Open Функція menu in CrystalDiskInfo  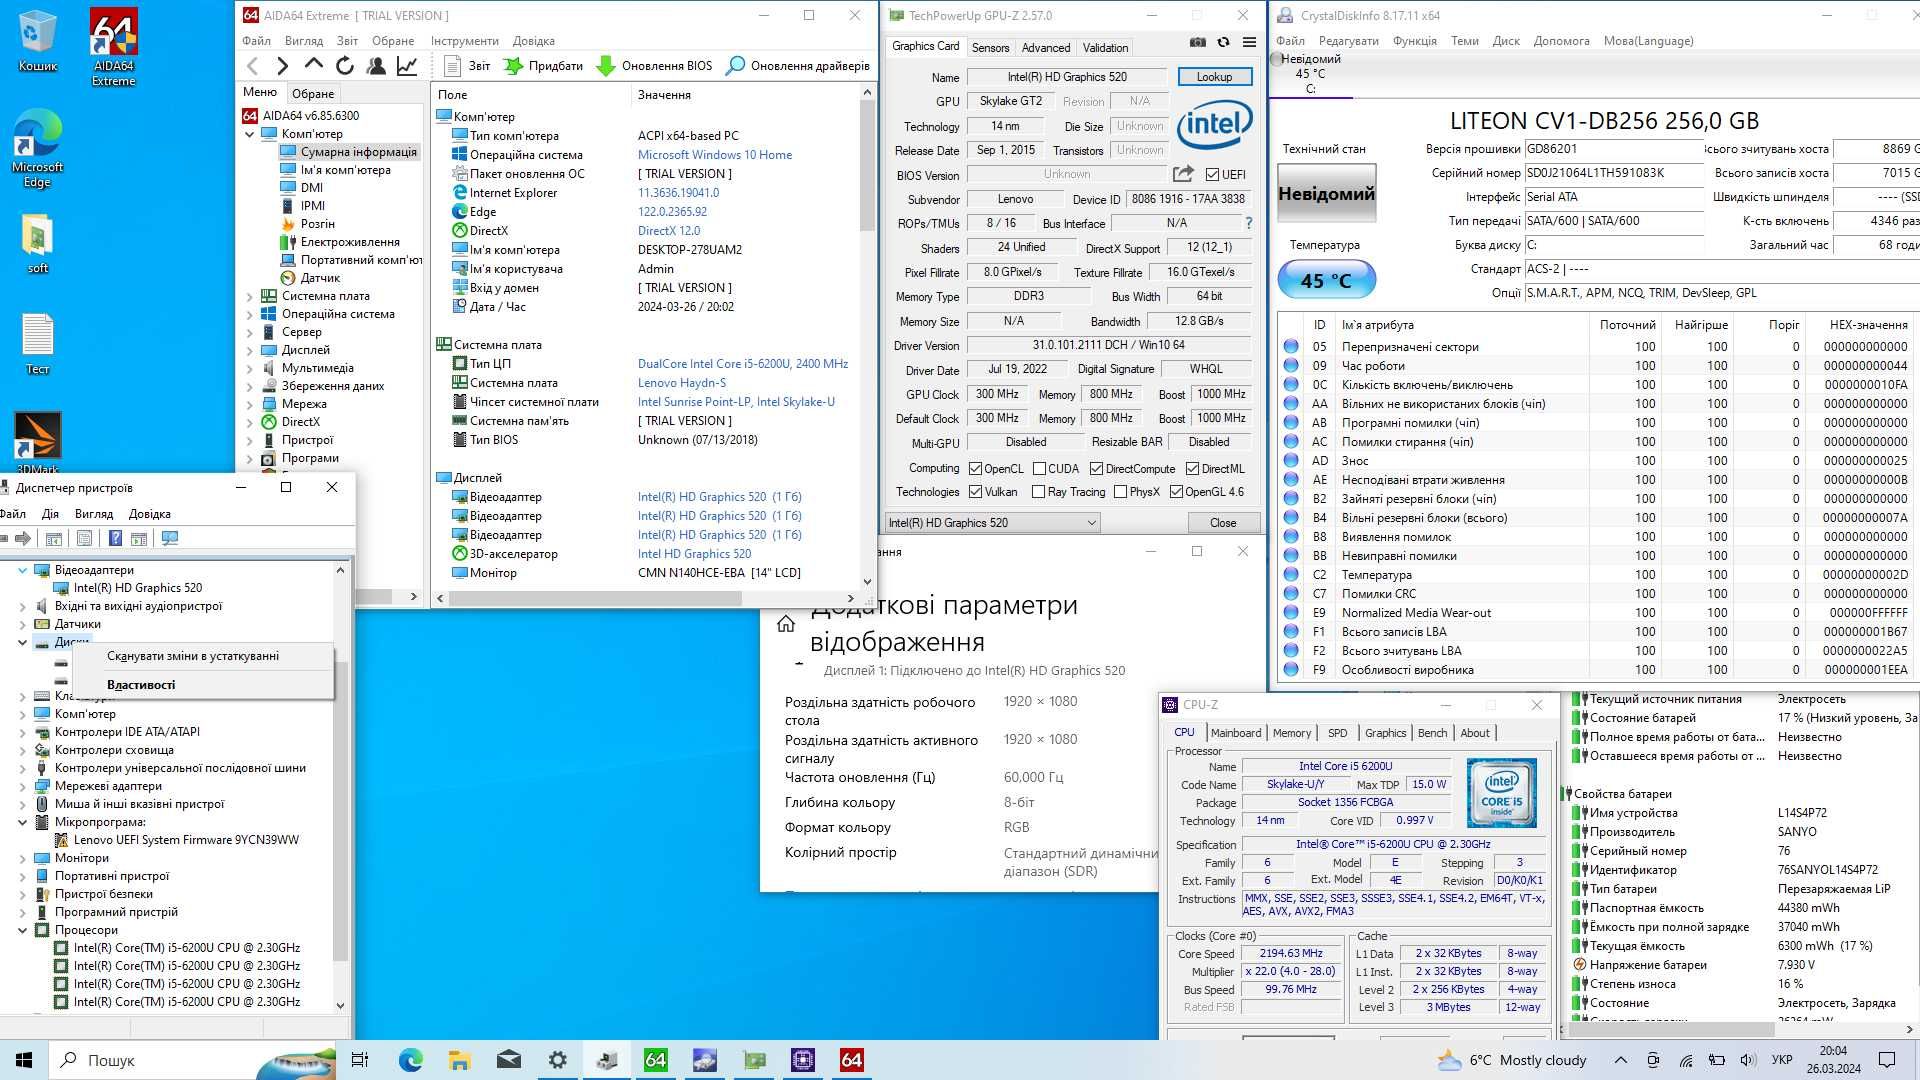click(x=1414, y=41)
